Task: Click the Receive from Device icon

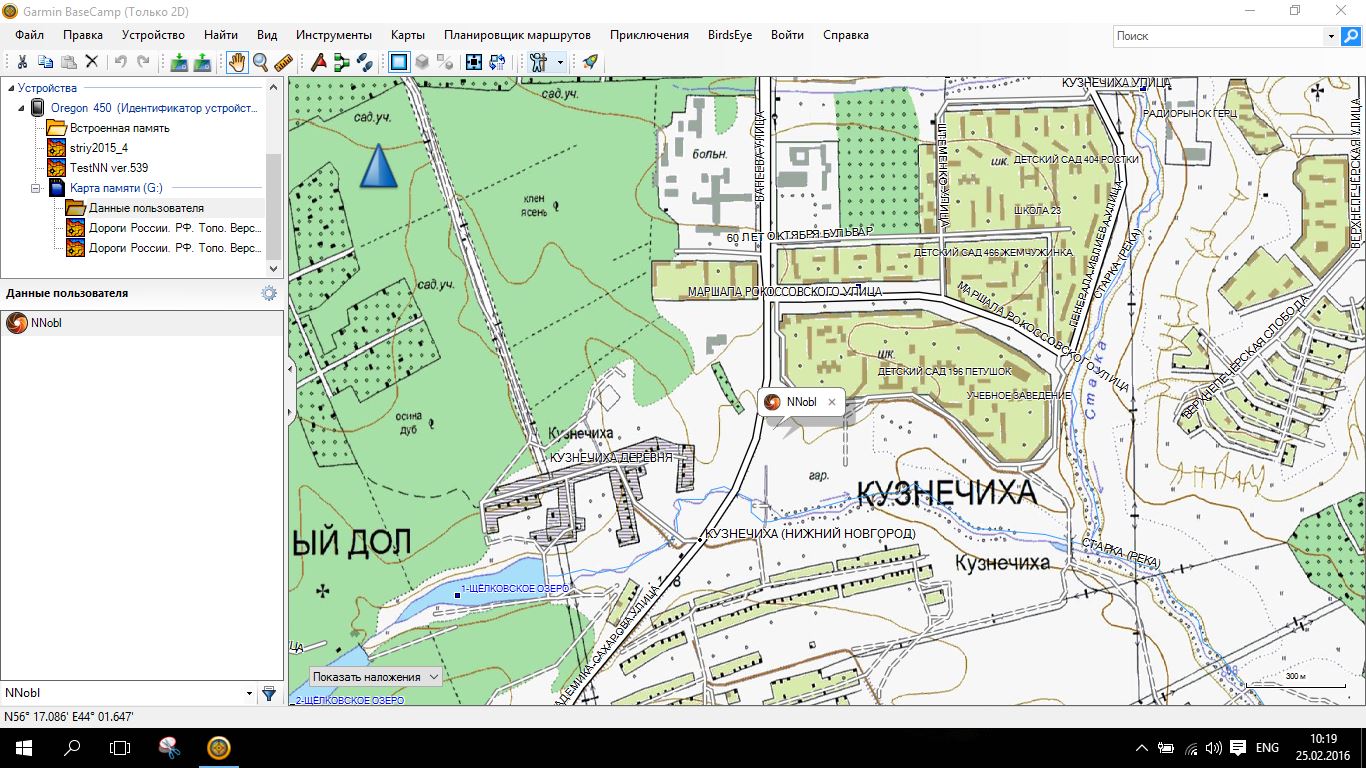Action: (202, 62)
